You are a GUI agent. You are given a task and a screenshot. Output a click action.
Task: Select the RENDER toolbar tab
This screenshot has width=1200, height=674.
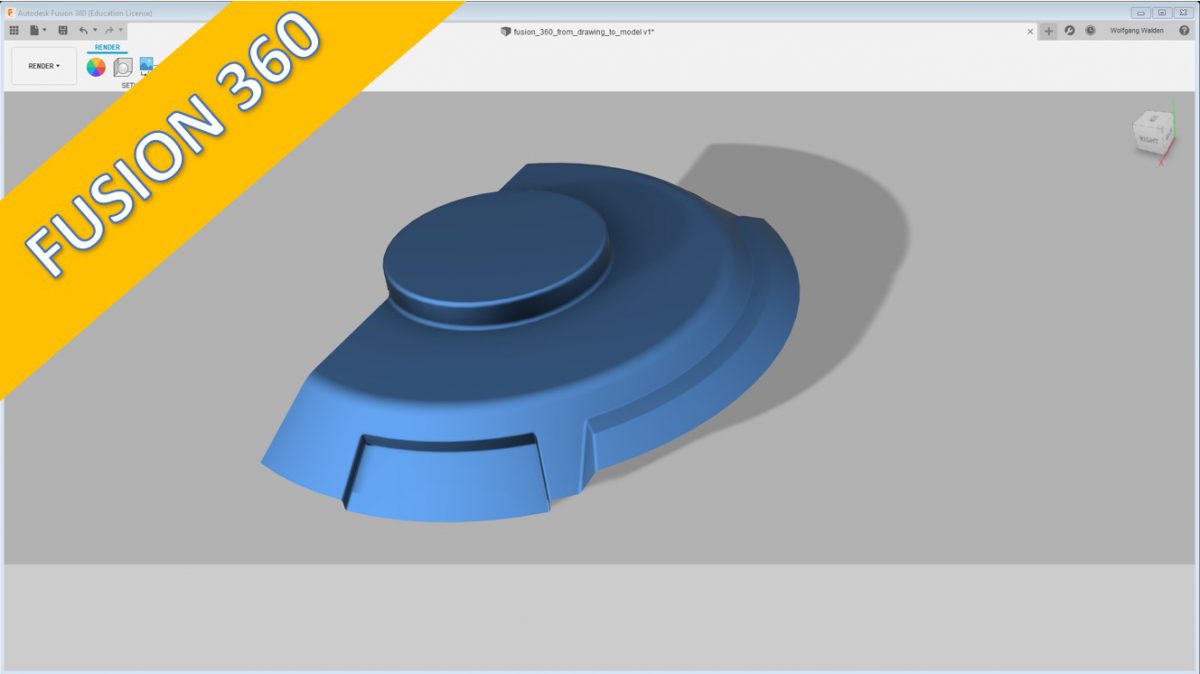pyautogui.click(x=107, y=47)
